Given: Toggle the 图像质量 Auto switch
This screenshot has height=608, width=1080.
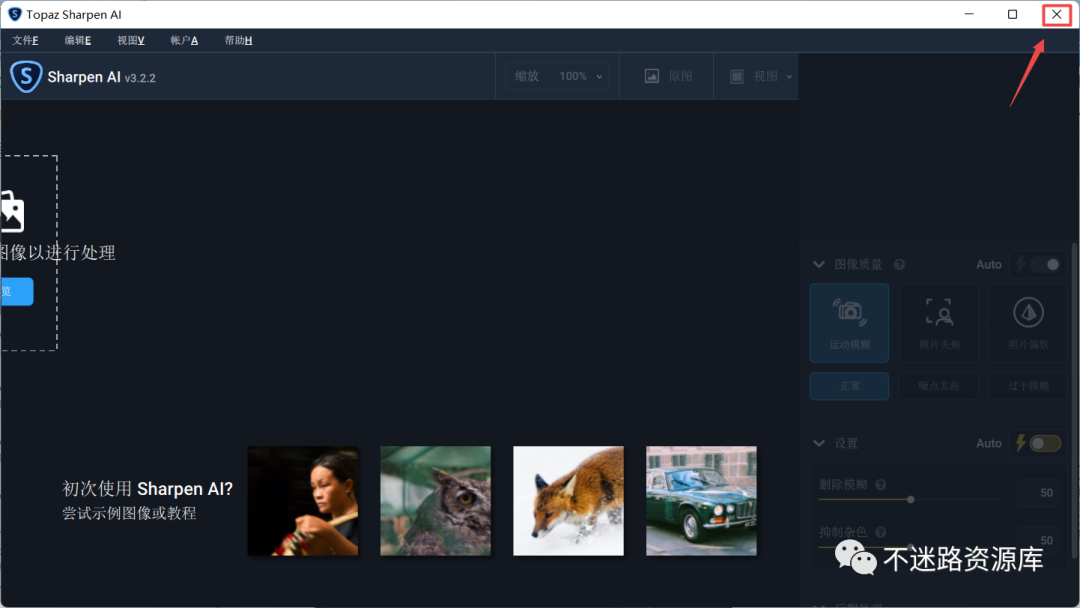Looking at the screenshot, I should pyautogui.click(x=1045, y=264).
